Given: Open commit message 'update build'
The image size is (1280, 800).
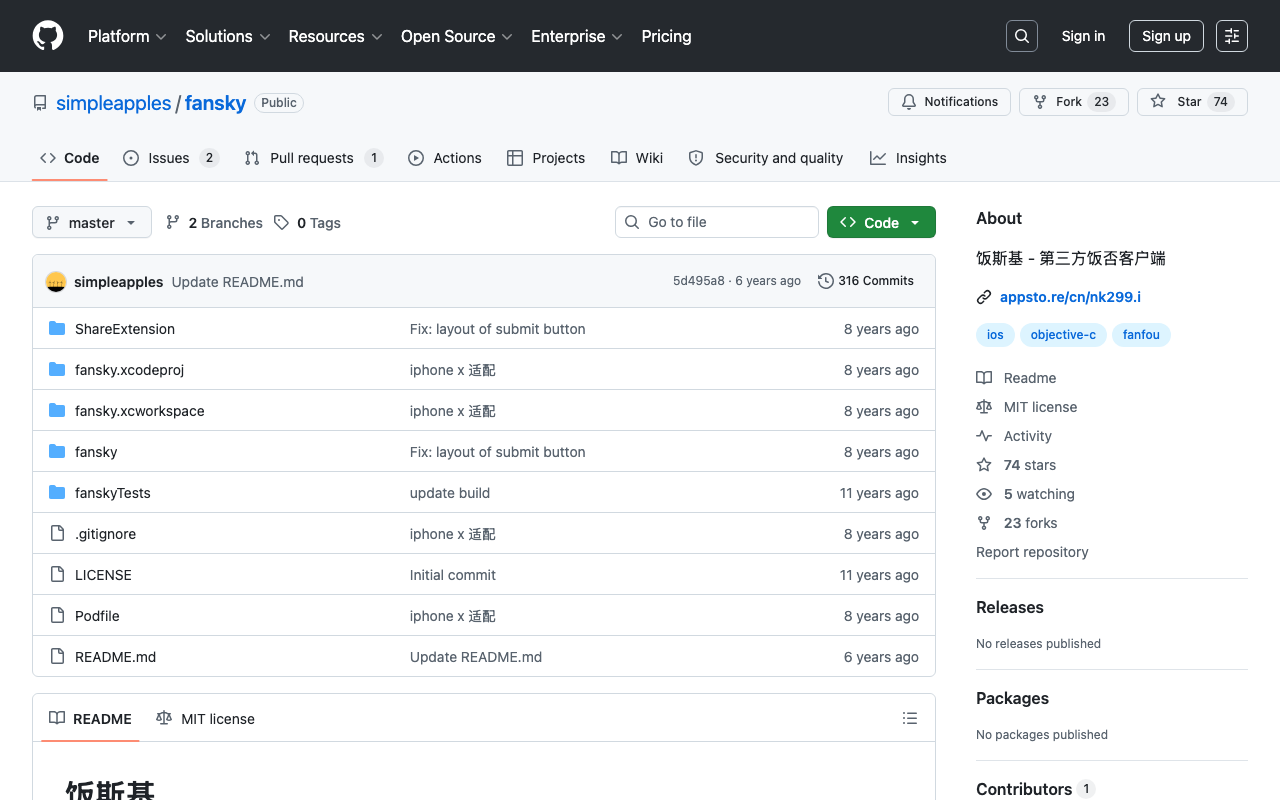Looking at the screenshot, I should (x=450, y=493).
